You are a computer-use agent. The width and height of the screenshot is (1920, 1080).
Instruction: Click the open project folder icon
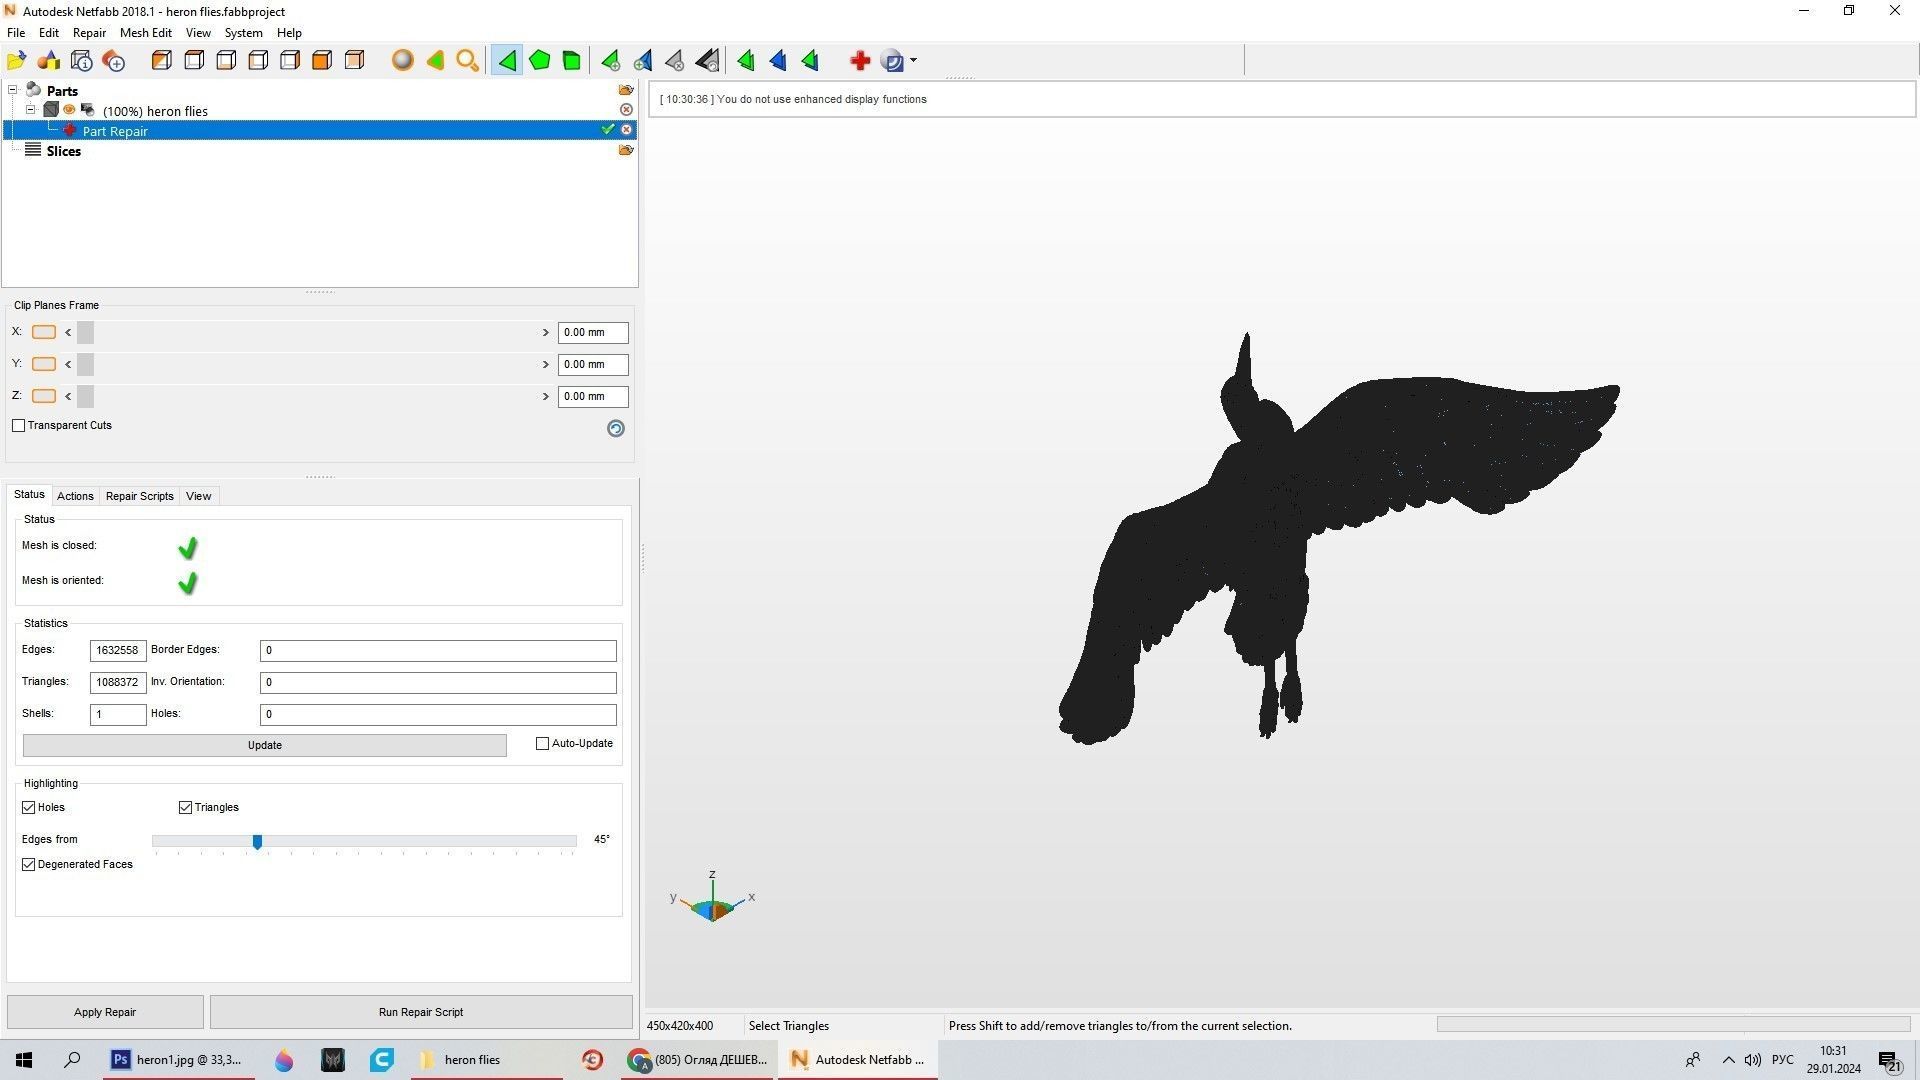click(x=17, y=61)
